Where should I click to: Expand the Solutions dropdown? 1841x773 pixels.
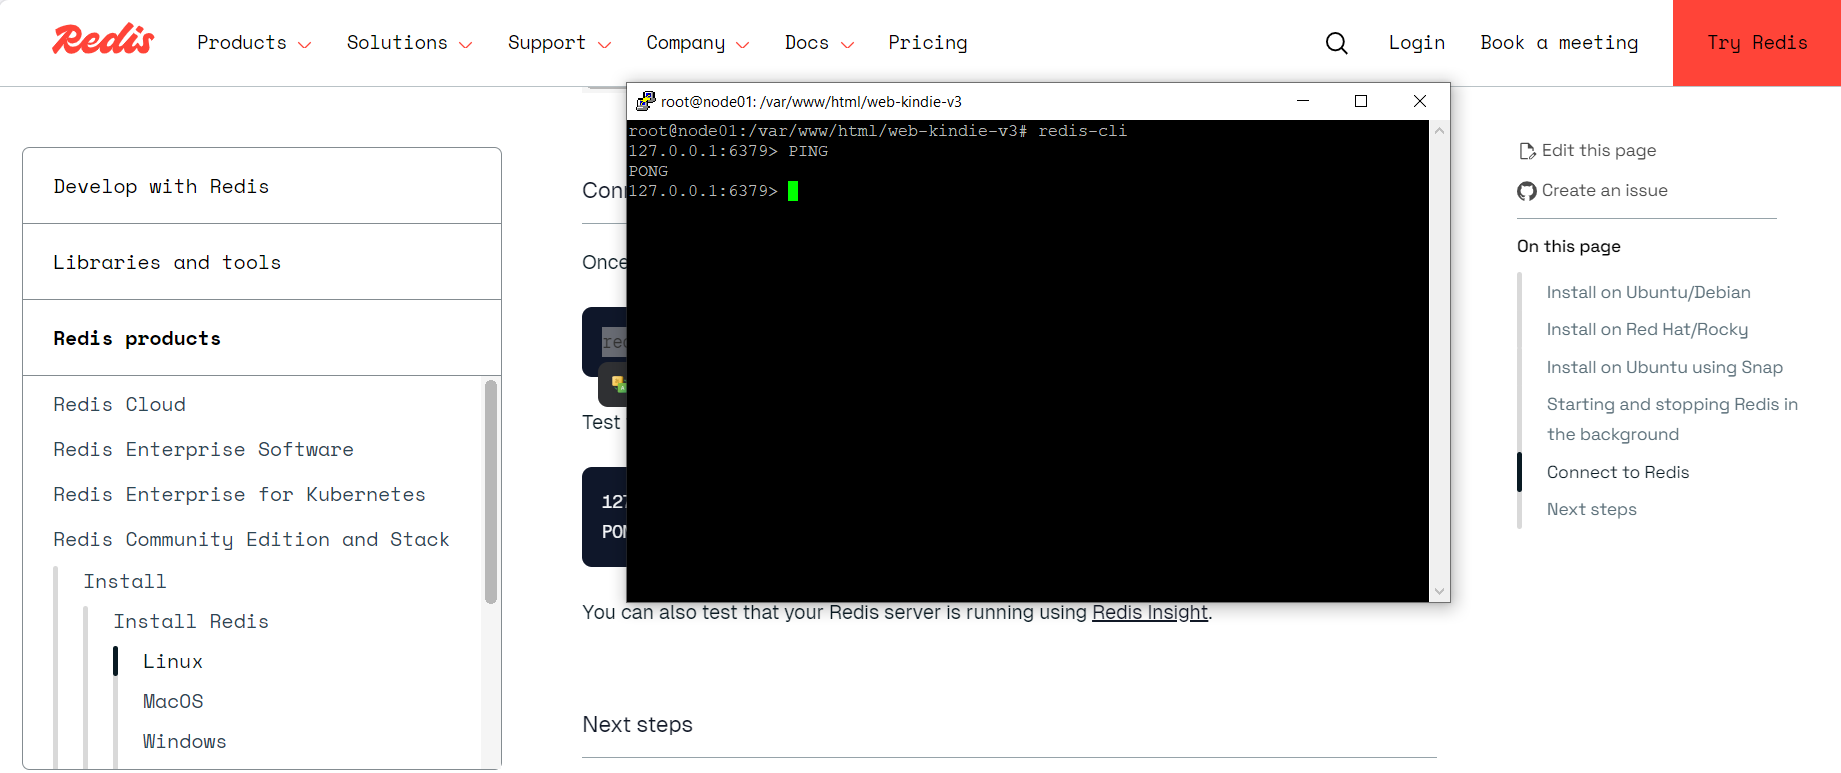click(x=409, y=43)
